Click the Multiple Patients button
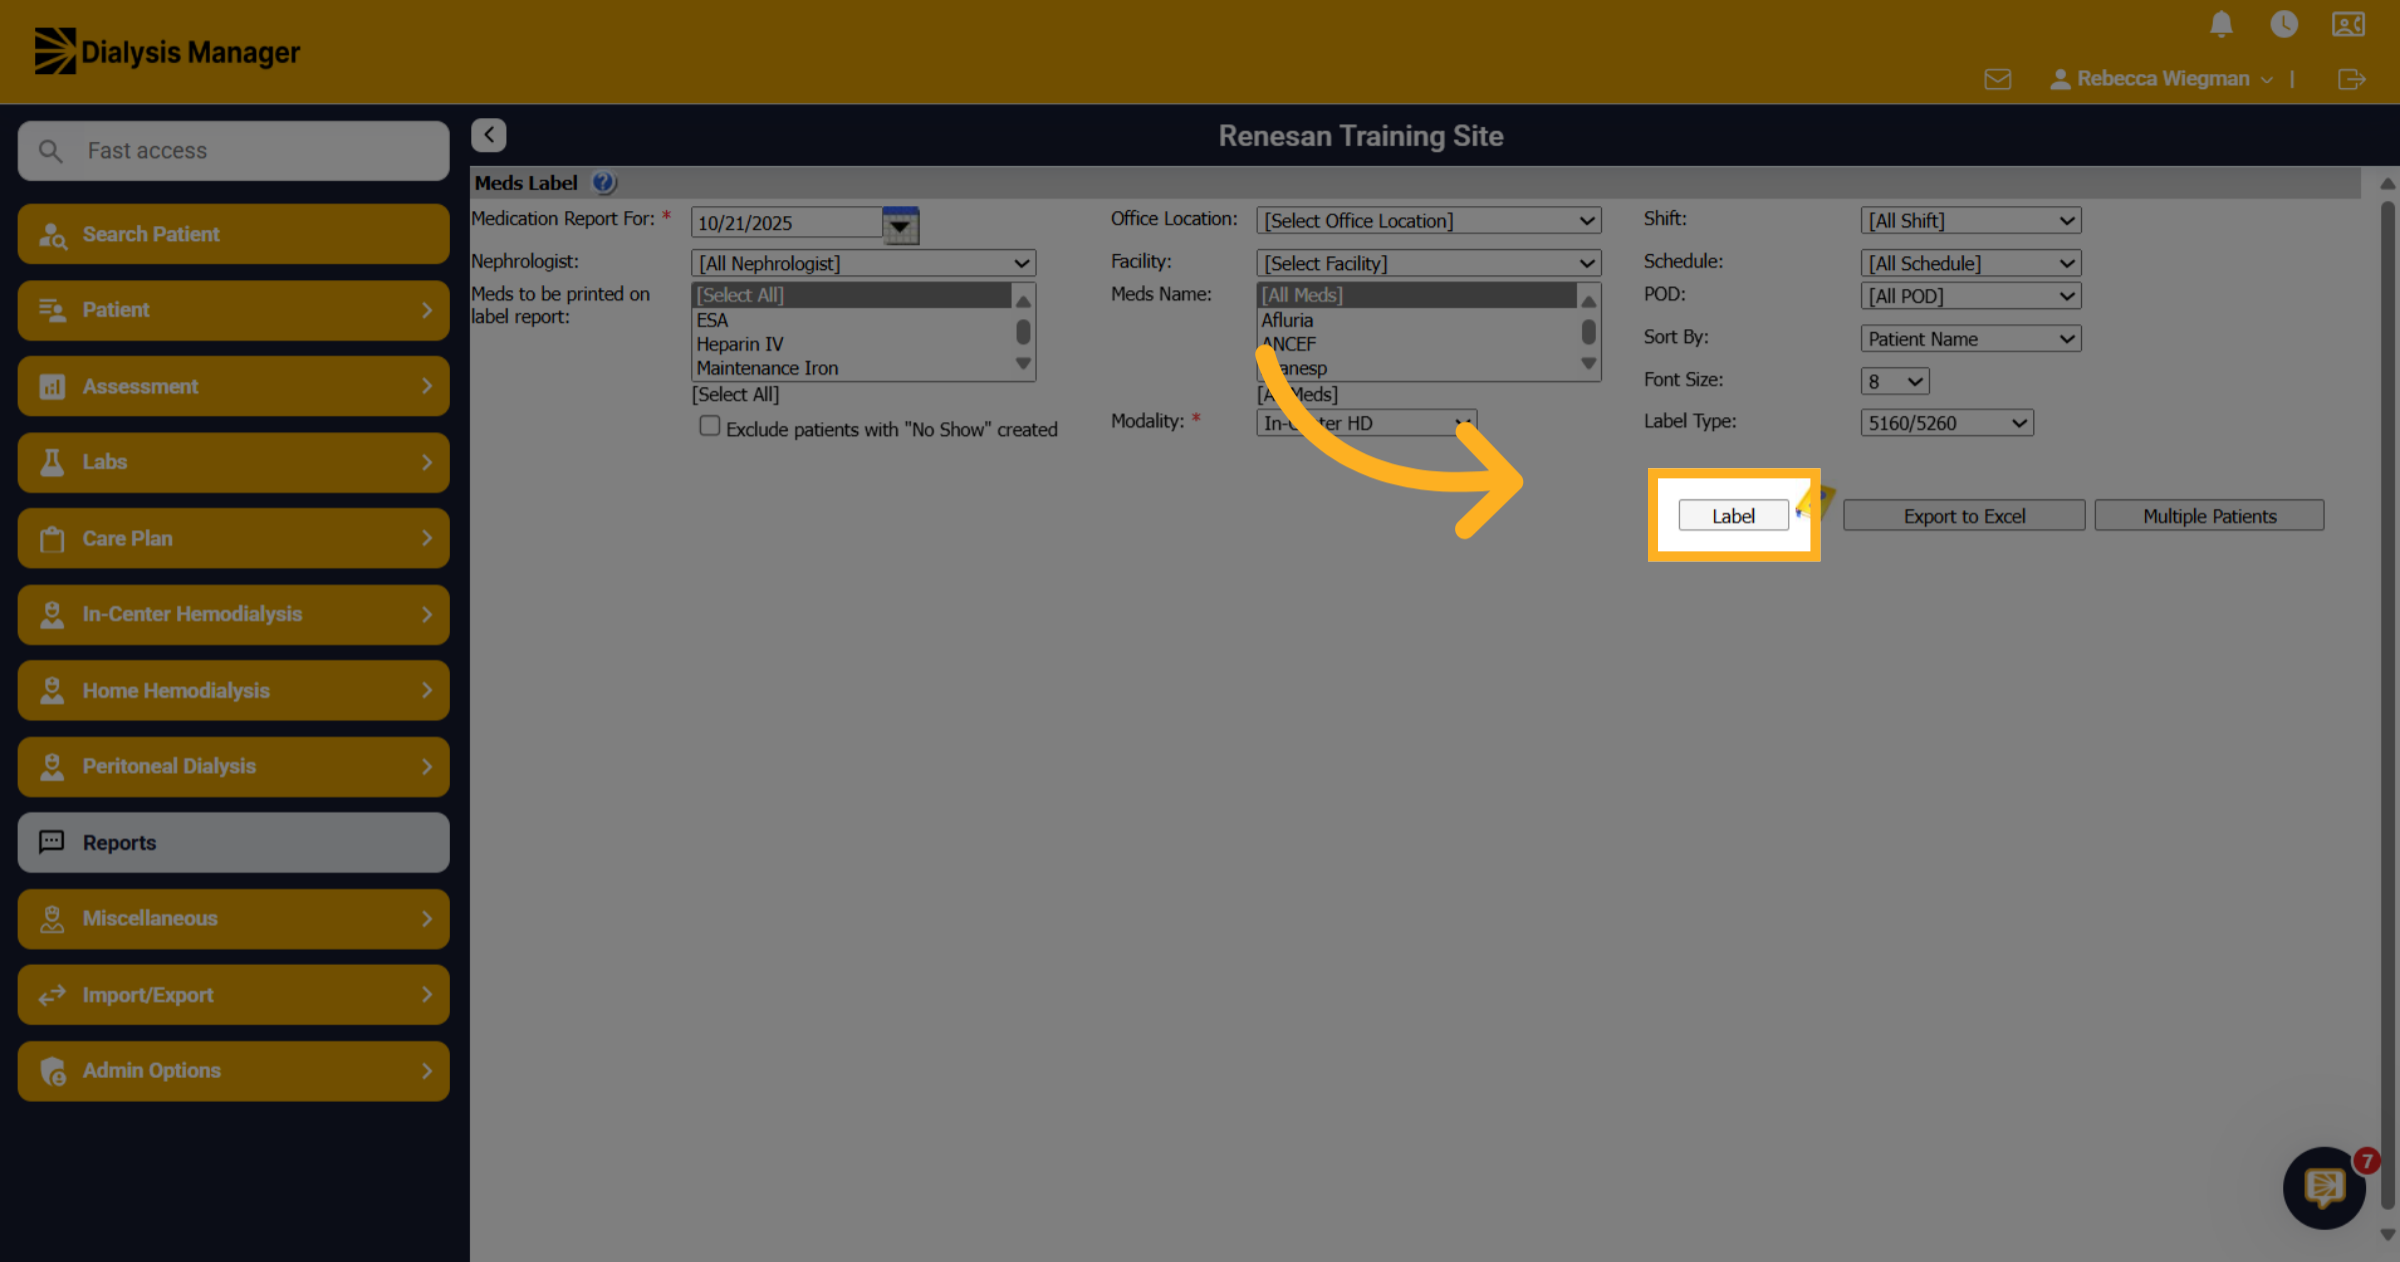Screen dimensions: 2400x1262 [2209, 516]
